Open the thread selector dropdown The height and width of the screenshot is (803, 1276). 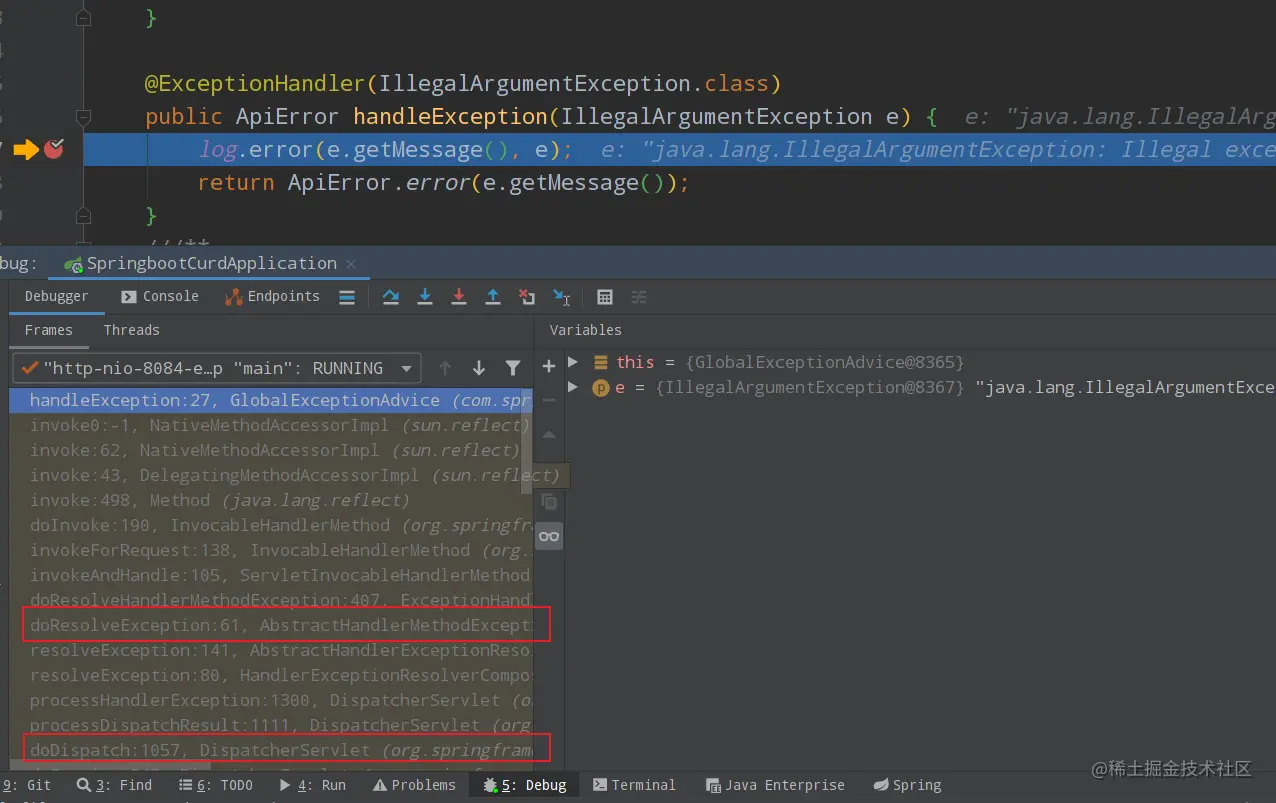coord(215,368)
